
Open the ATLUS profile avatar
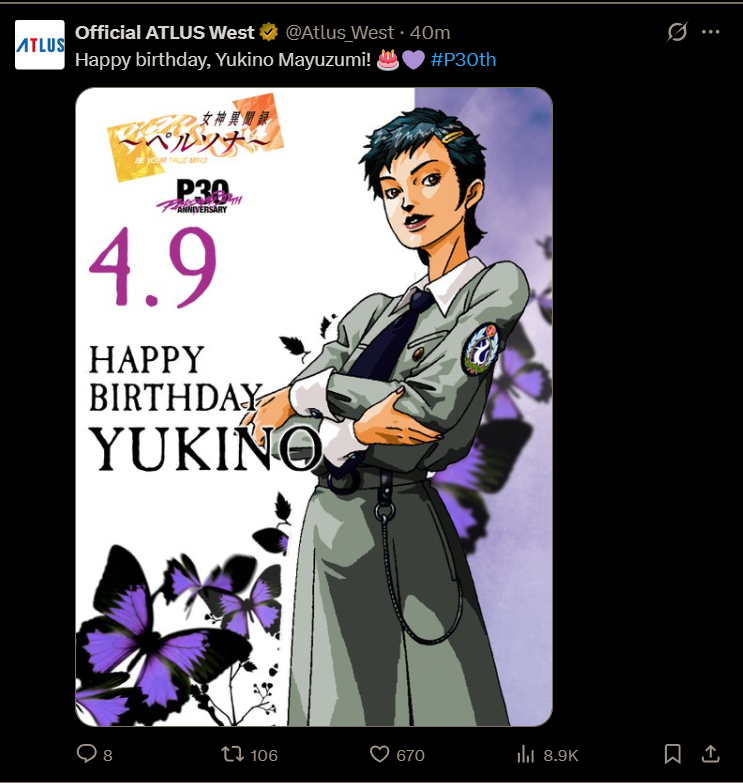coord(39,44)
